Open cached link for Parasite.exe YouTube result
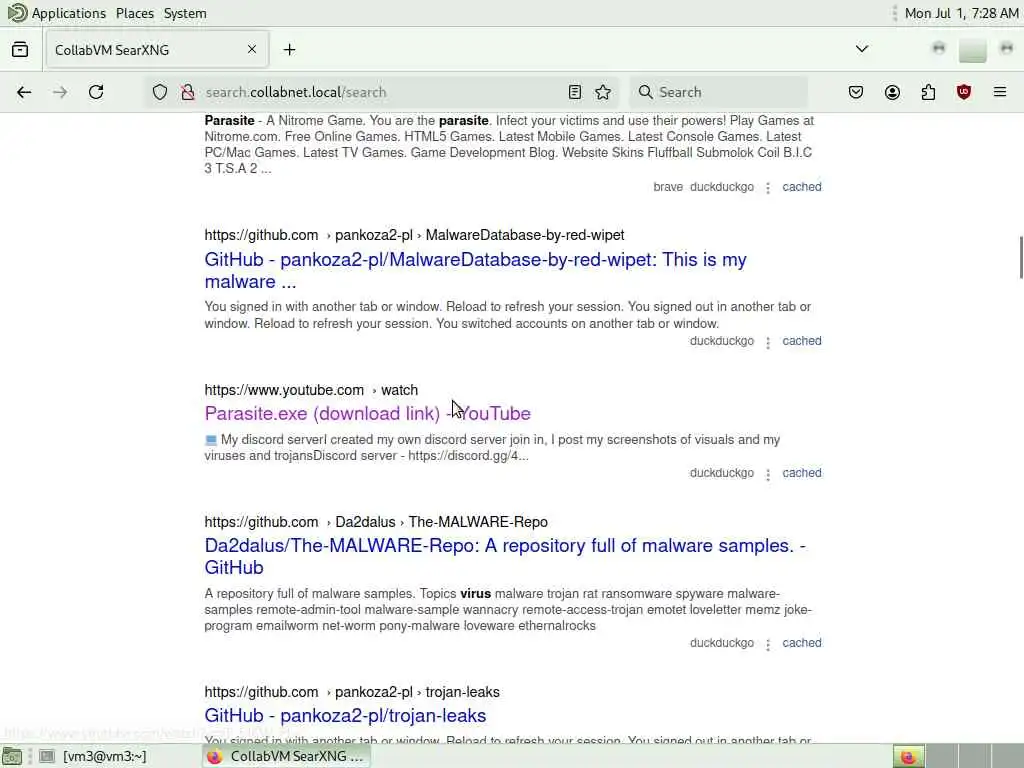The image size is (1024, 768). pyautogui.click(x=802, y=473)
